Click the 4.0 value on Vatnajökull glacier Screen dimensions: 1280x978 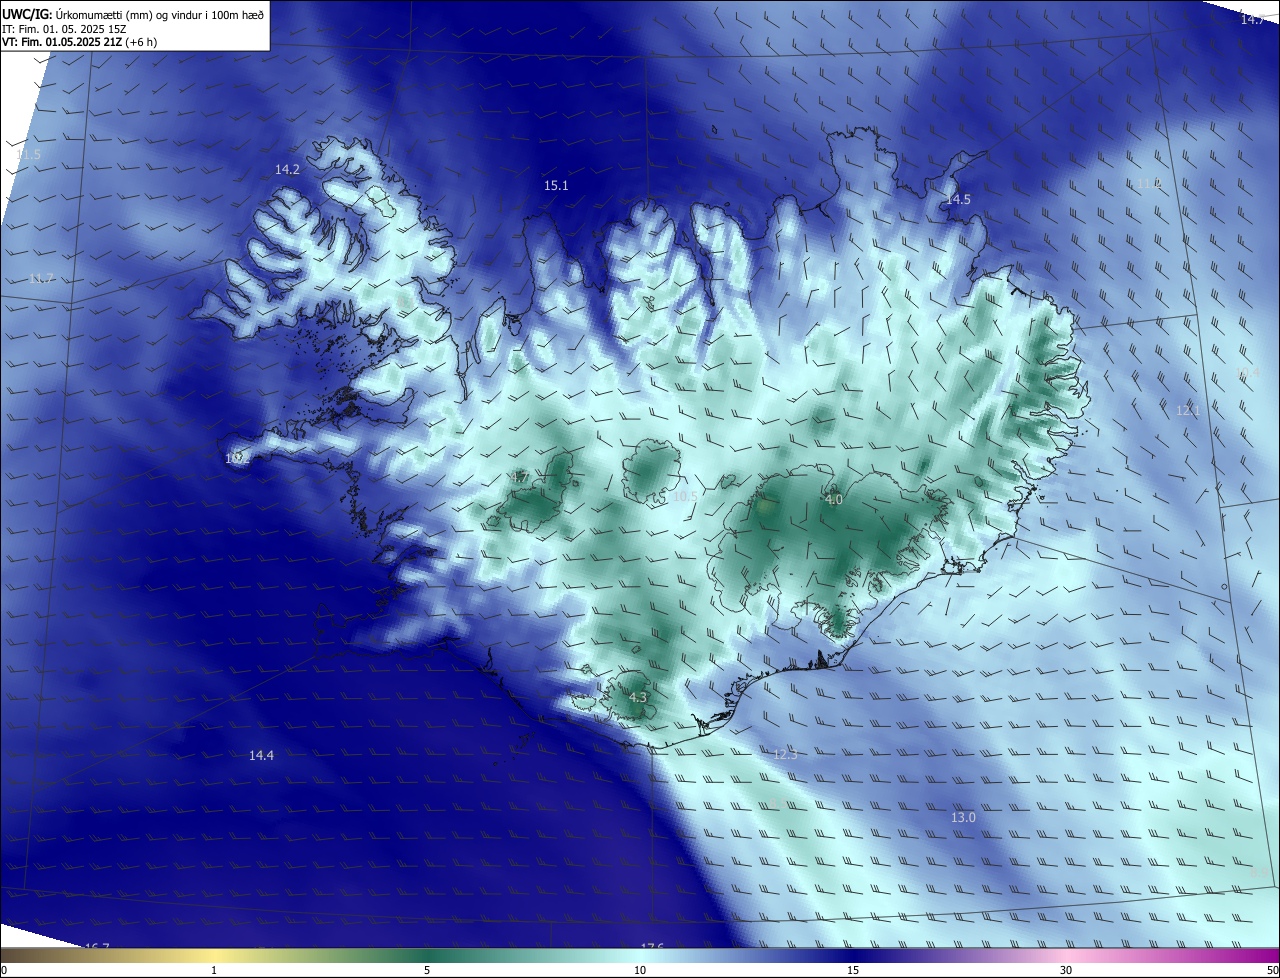click(x=834, y=500)
